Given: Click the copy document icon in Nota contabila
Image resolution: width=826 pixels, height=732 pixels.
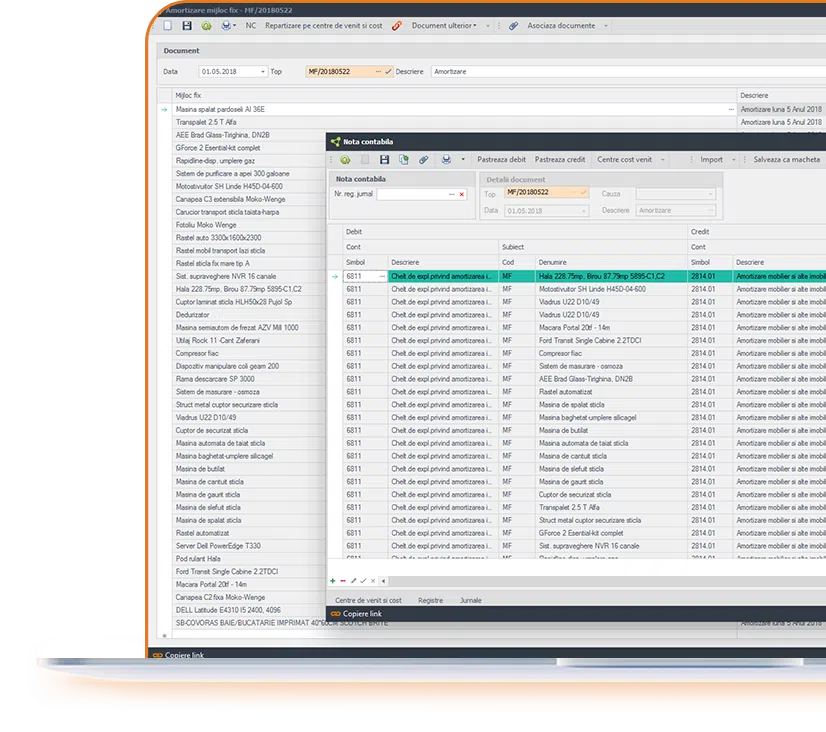Looking at the screenshot, I should (402, 160).
